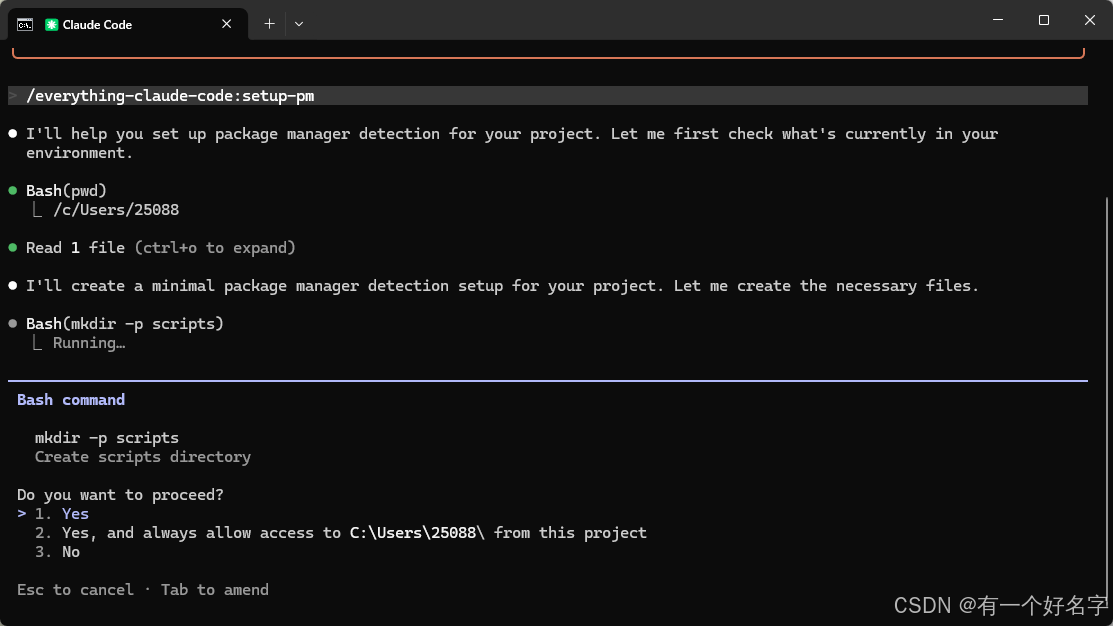Click the /everything-claude-code:setup-pm command line
Image resolution: width=1113 pixels, height=626 pixels.
point(547,96)
